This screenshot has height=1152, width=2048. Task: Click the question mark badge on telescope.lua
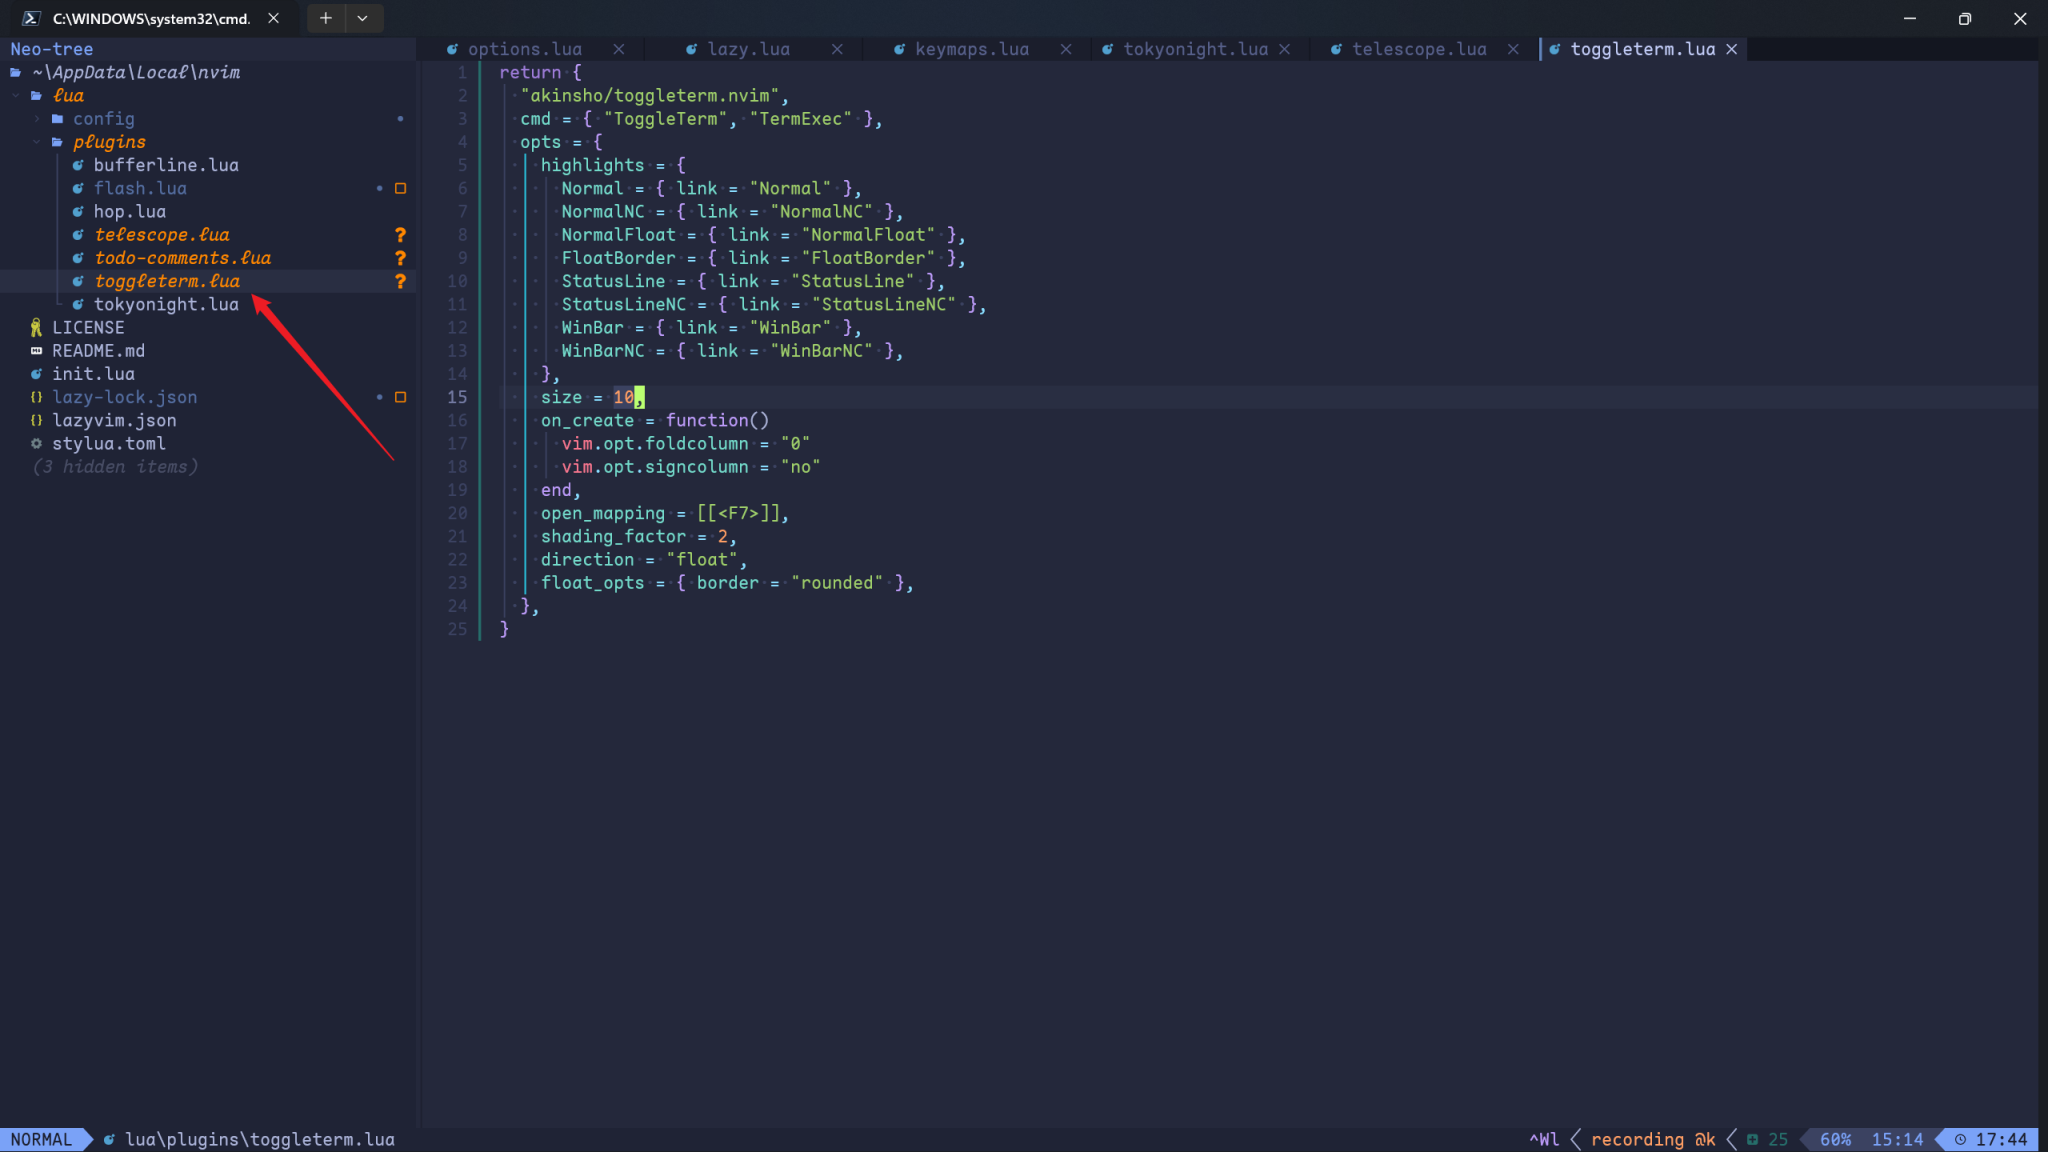tap(400, 234)
